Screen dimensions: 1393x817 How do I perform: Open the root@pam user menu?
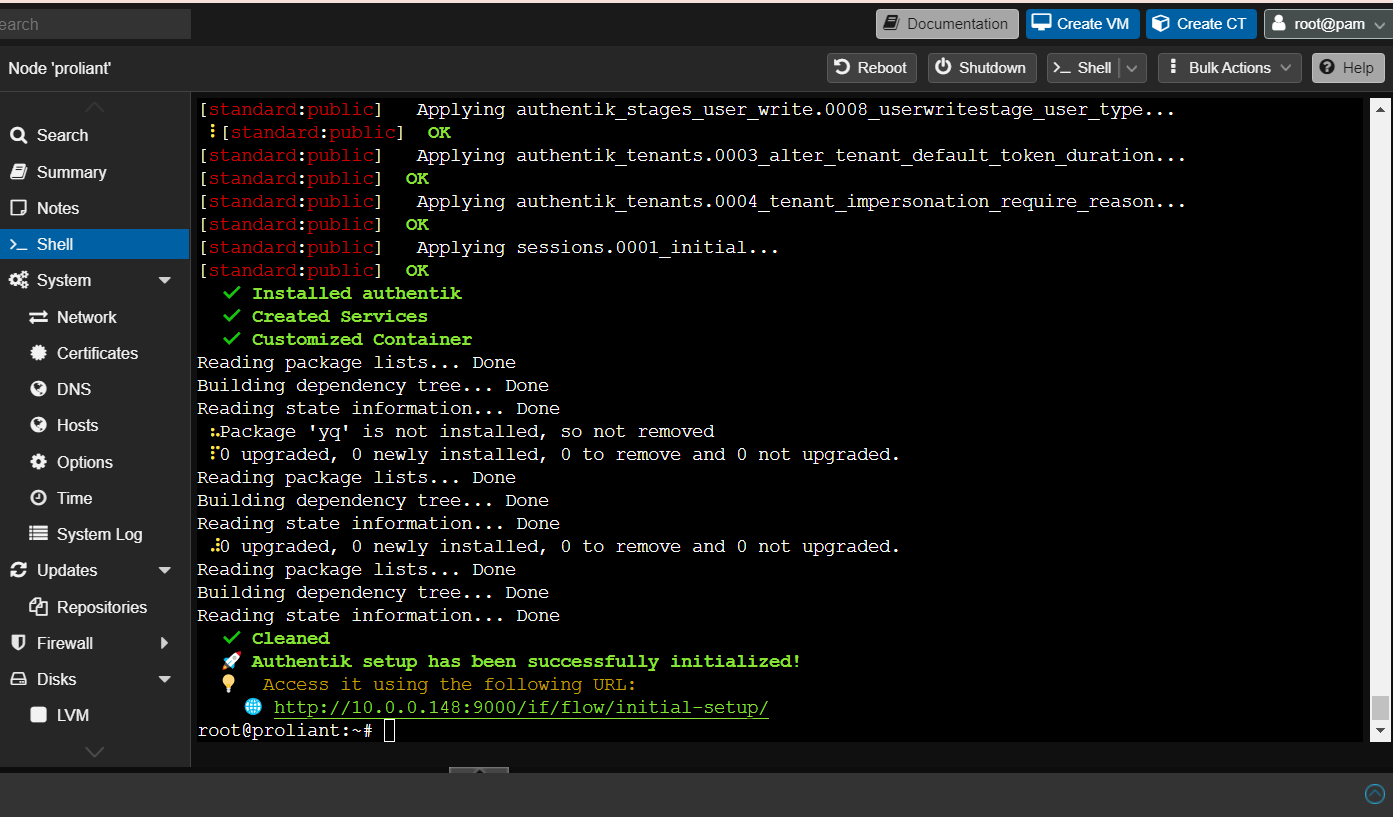1328,24
